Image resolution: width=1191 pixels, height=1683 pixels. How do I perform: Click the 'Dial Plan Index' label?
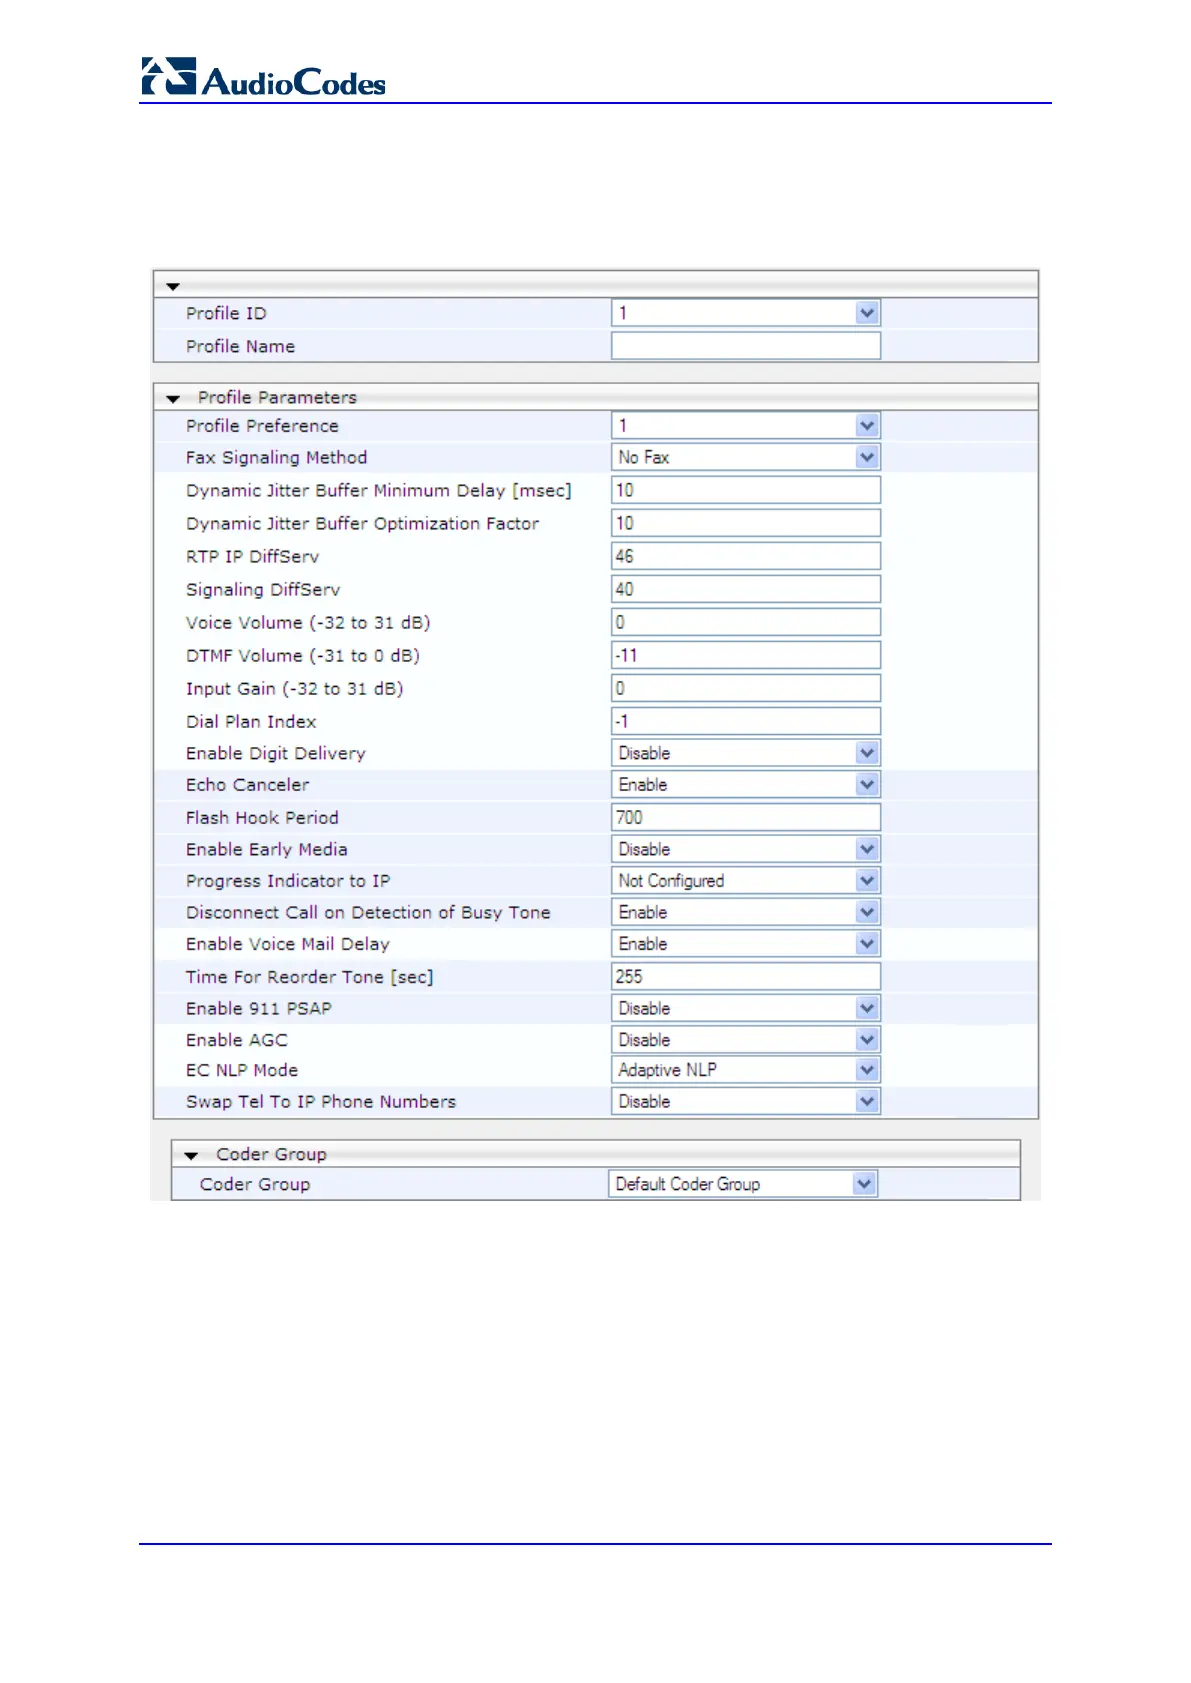click(x=251, y=721)
